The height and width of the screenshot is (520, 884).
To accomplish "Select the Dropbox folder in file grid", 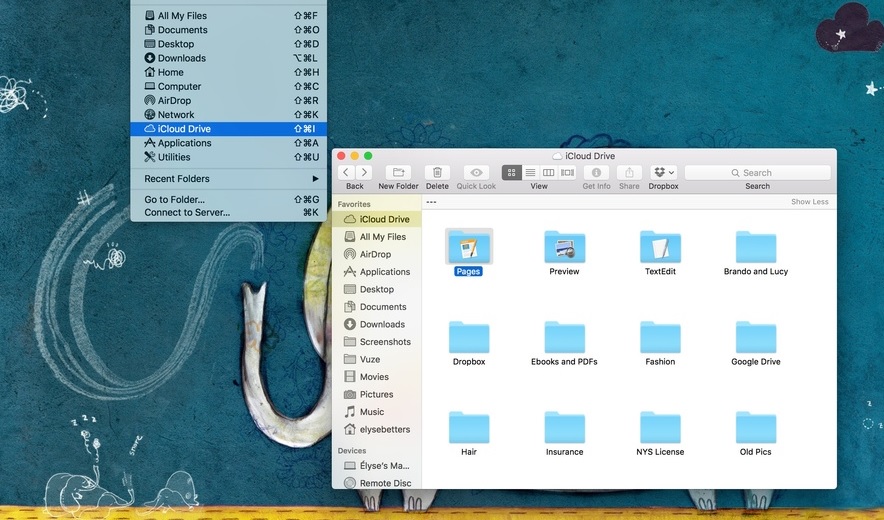I will click(x=468, y=337).
